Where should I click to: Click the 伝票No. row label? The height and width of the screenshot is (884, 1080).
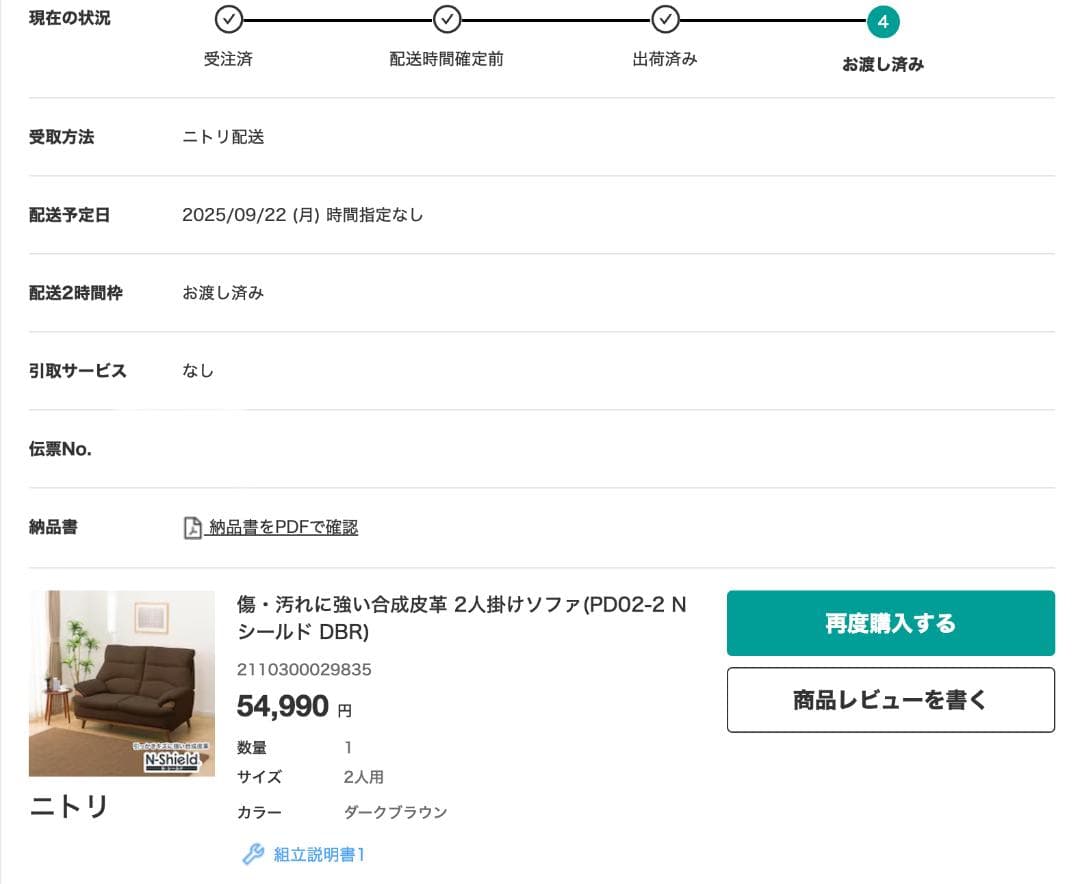[x=60, y=448]
